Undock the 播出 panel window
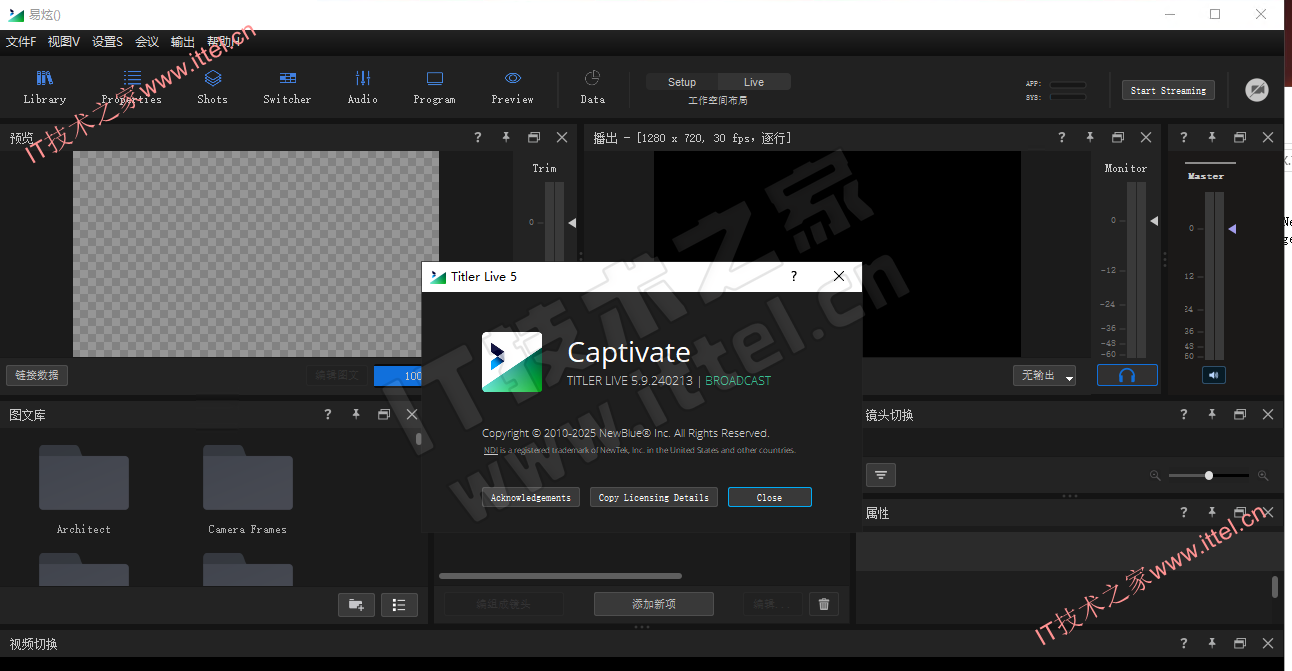The height and width of the screenshot is (671, 1292). pos(1118,137)
